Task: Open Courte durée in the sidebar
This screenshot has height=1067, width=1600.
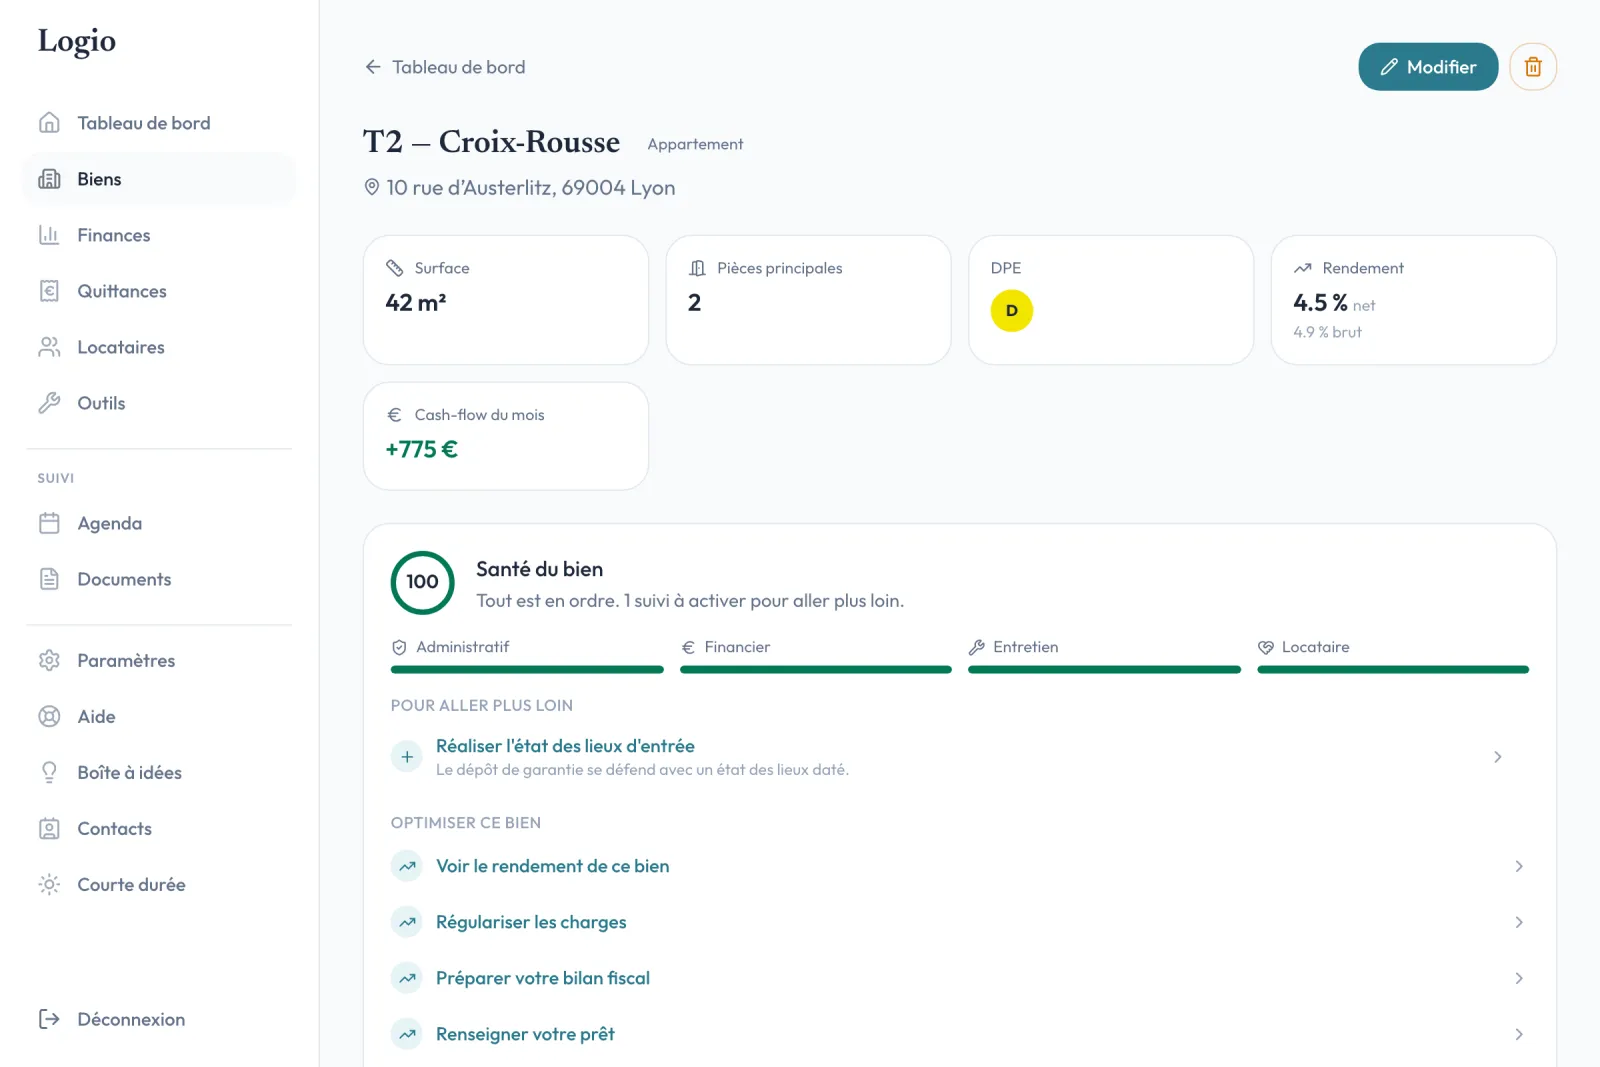Action: [x=160, y=884]
